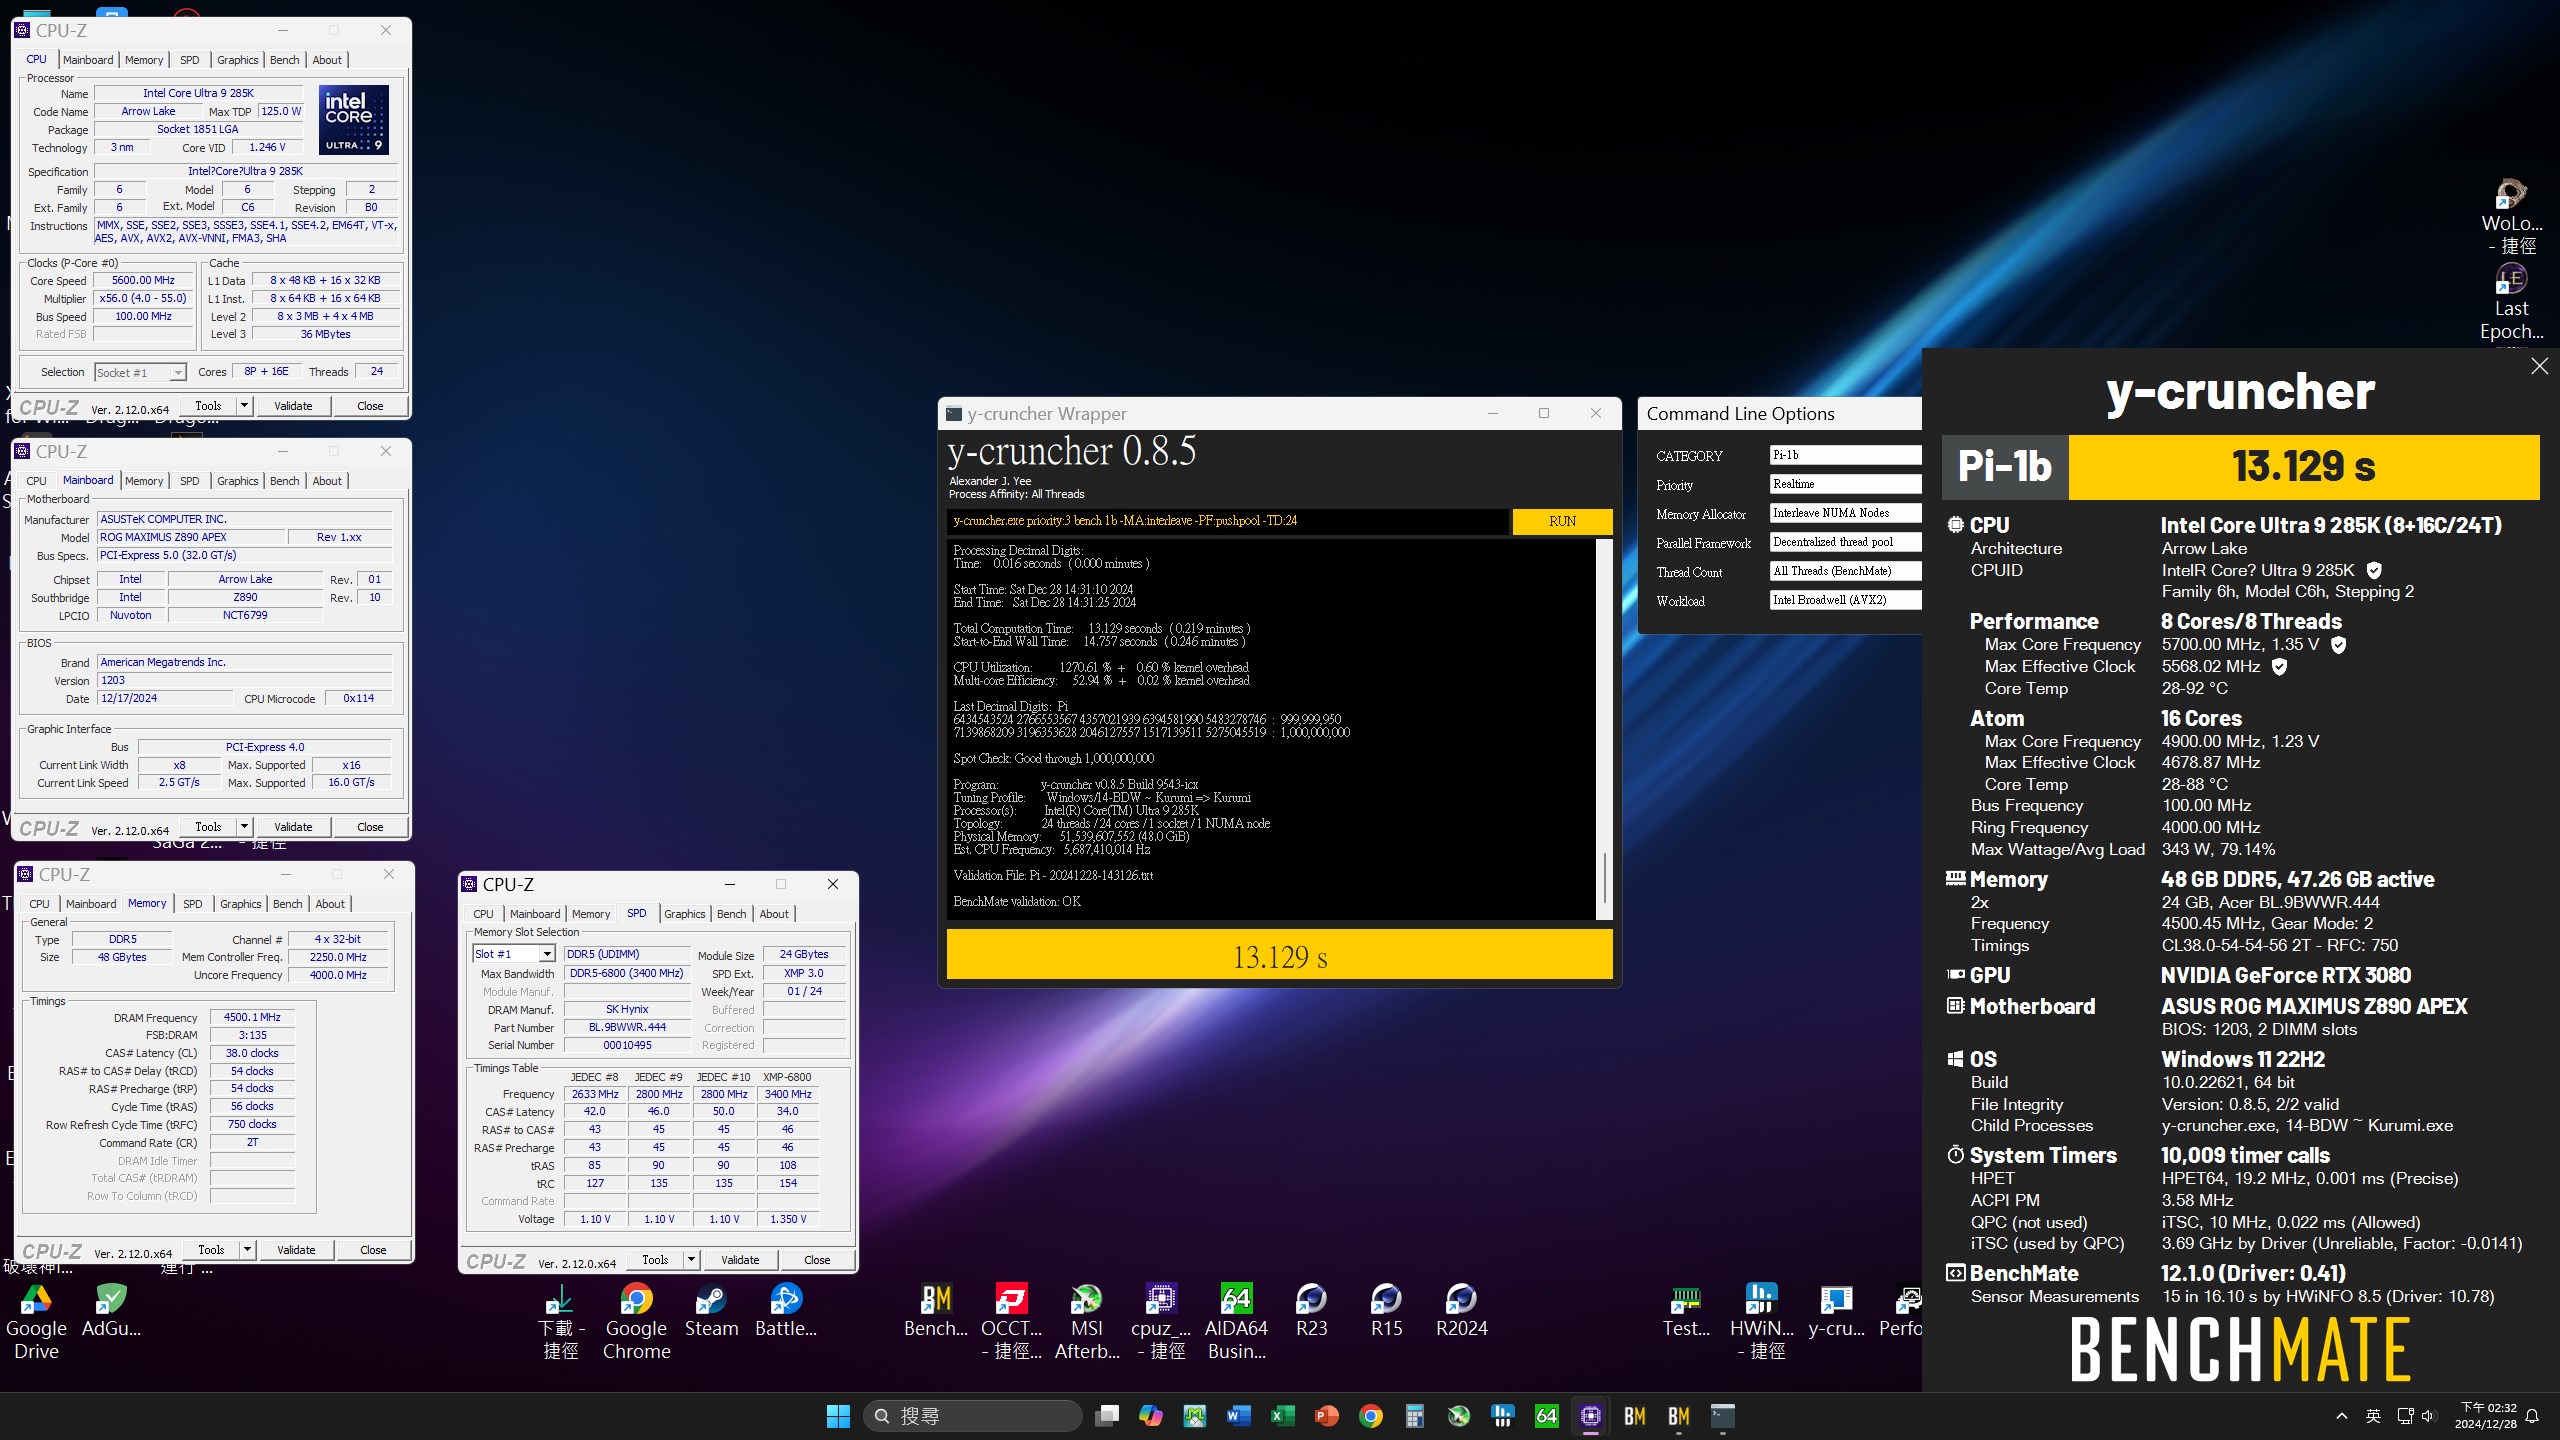This screenshot has height=1440, width=2560.
Task: Launch the Battle.net desktop shortcut
Action: point(786,1311)
